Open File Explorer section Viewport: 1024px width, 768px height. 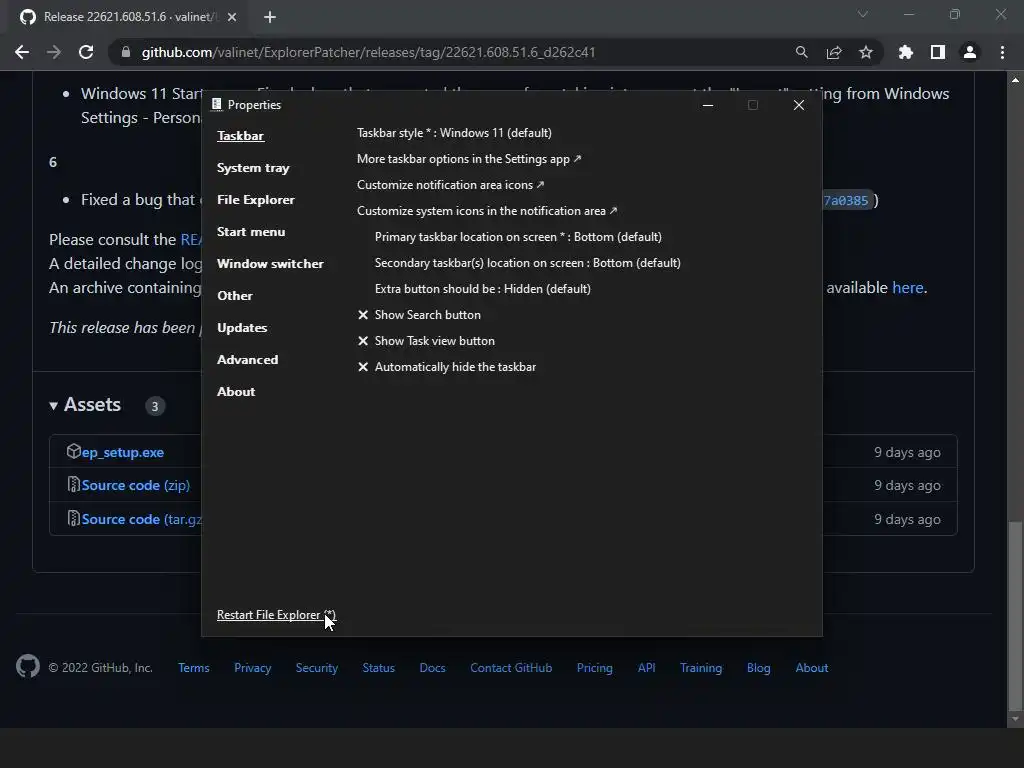pyautogui.click(x=255, y=200)
